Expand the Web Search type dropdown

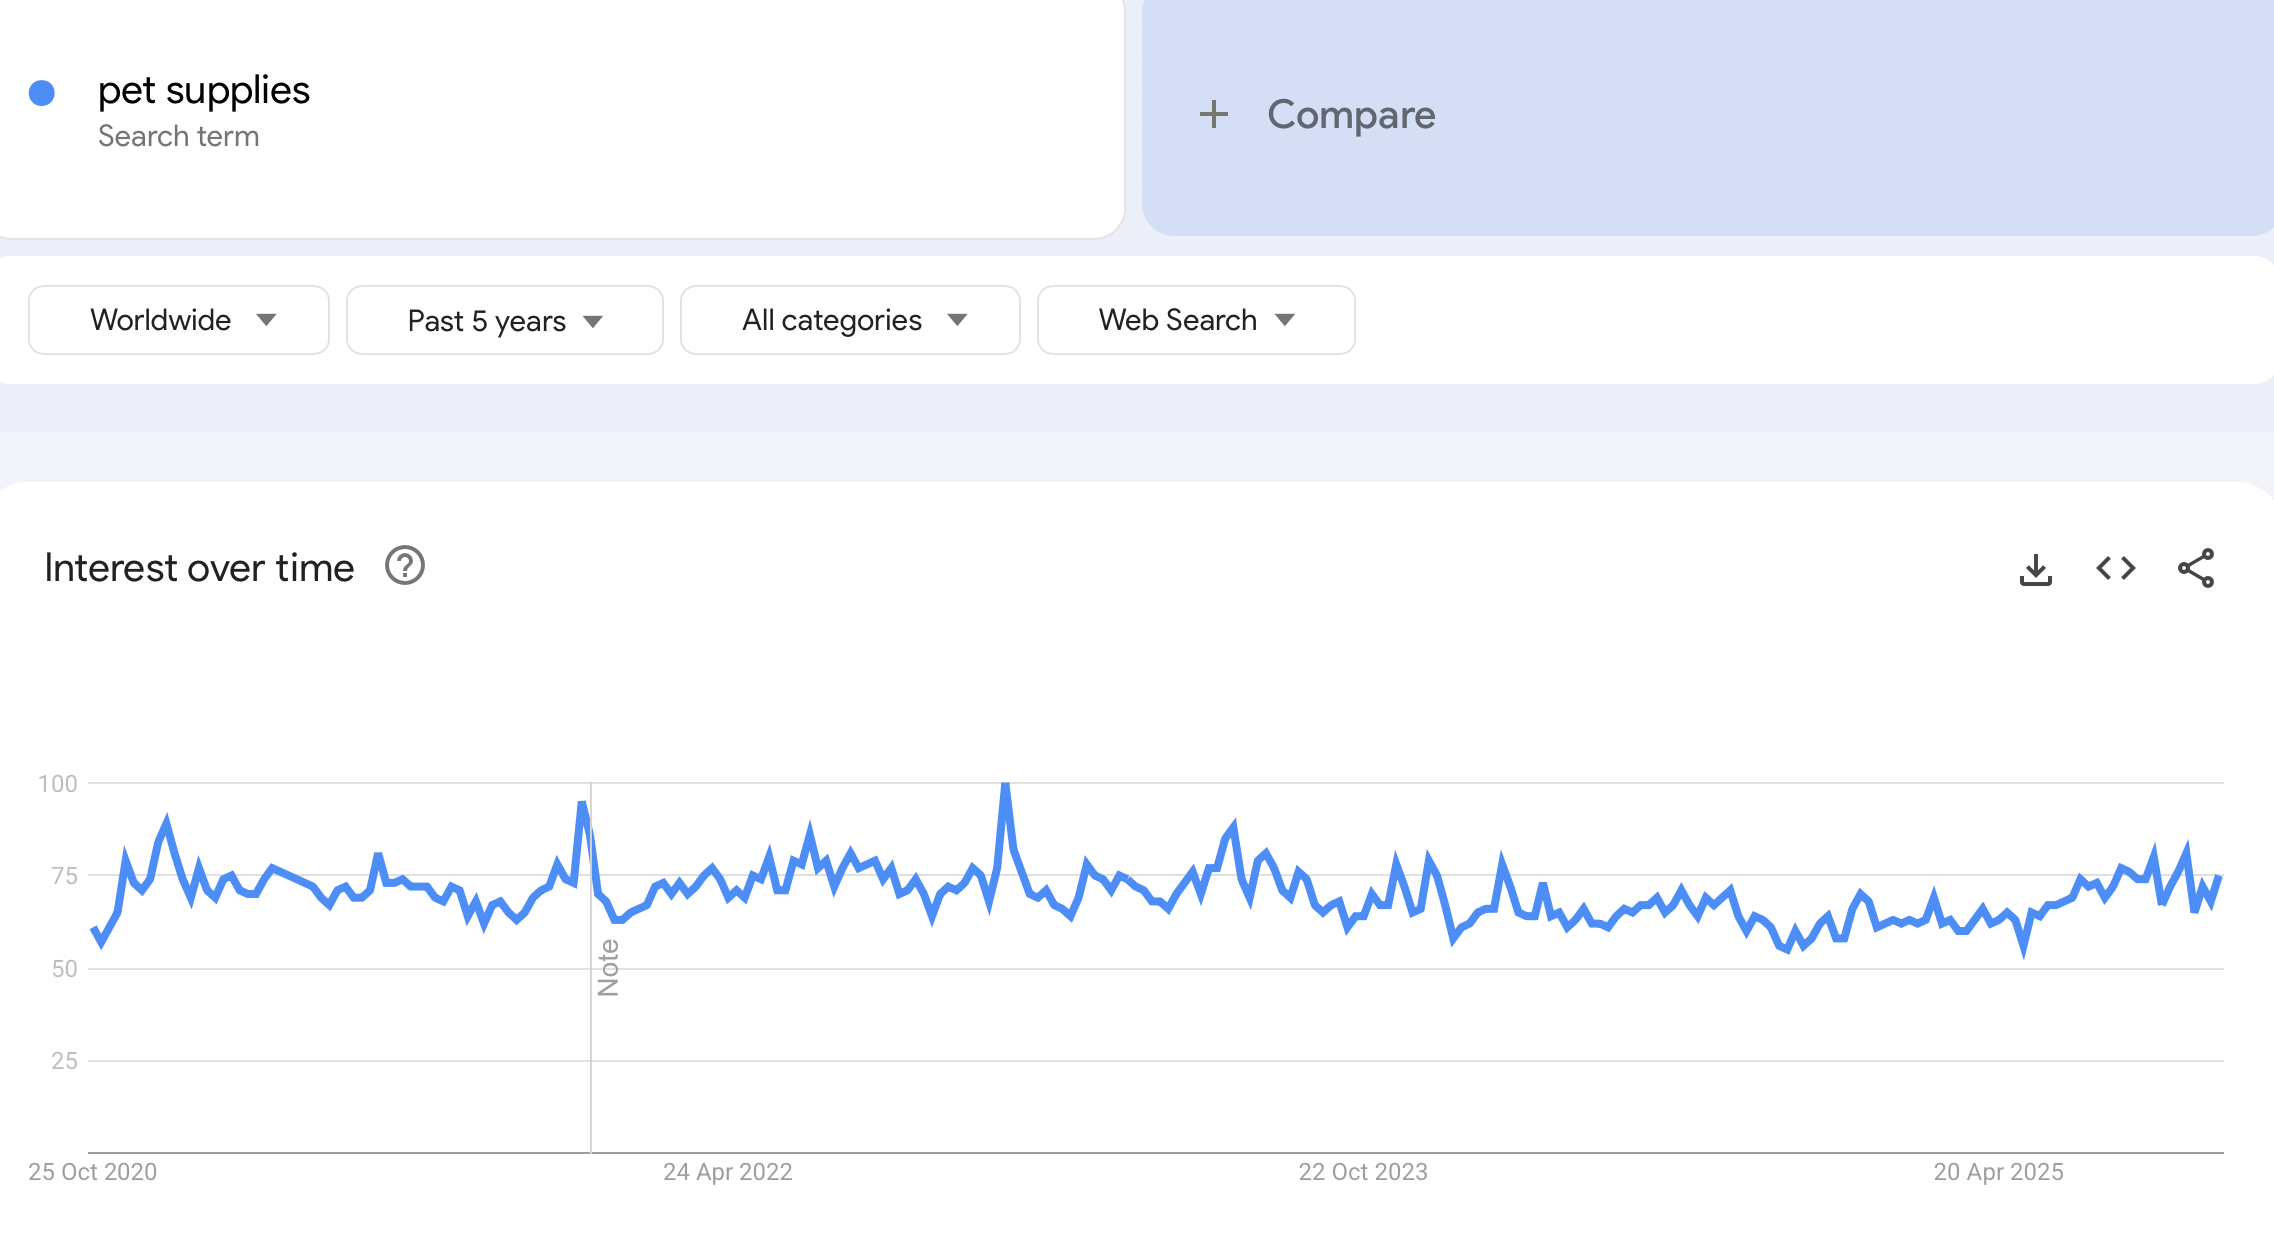[1195, 320]
